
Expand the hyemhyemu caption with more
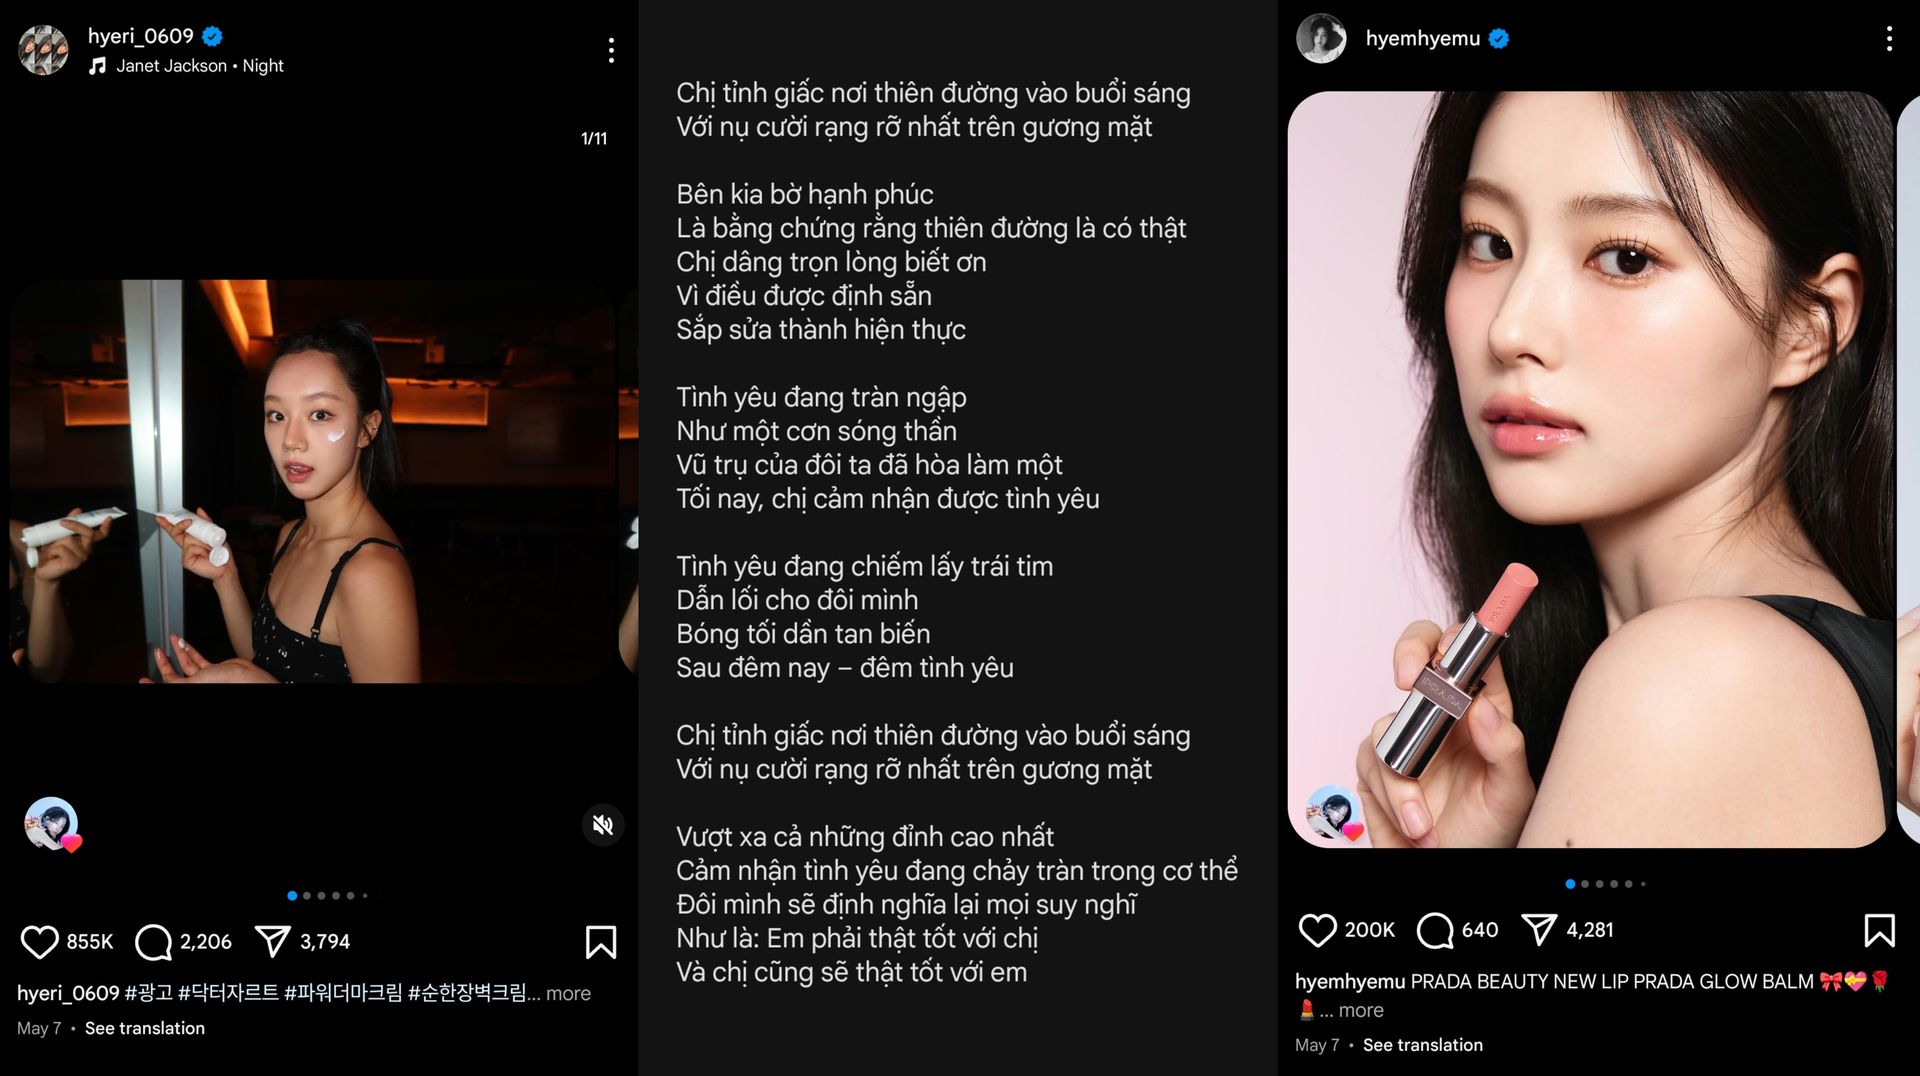1361,1010
